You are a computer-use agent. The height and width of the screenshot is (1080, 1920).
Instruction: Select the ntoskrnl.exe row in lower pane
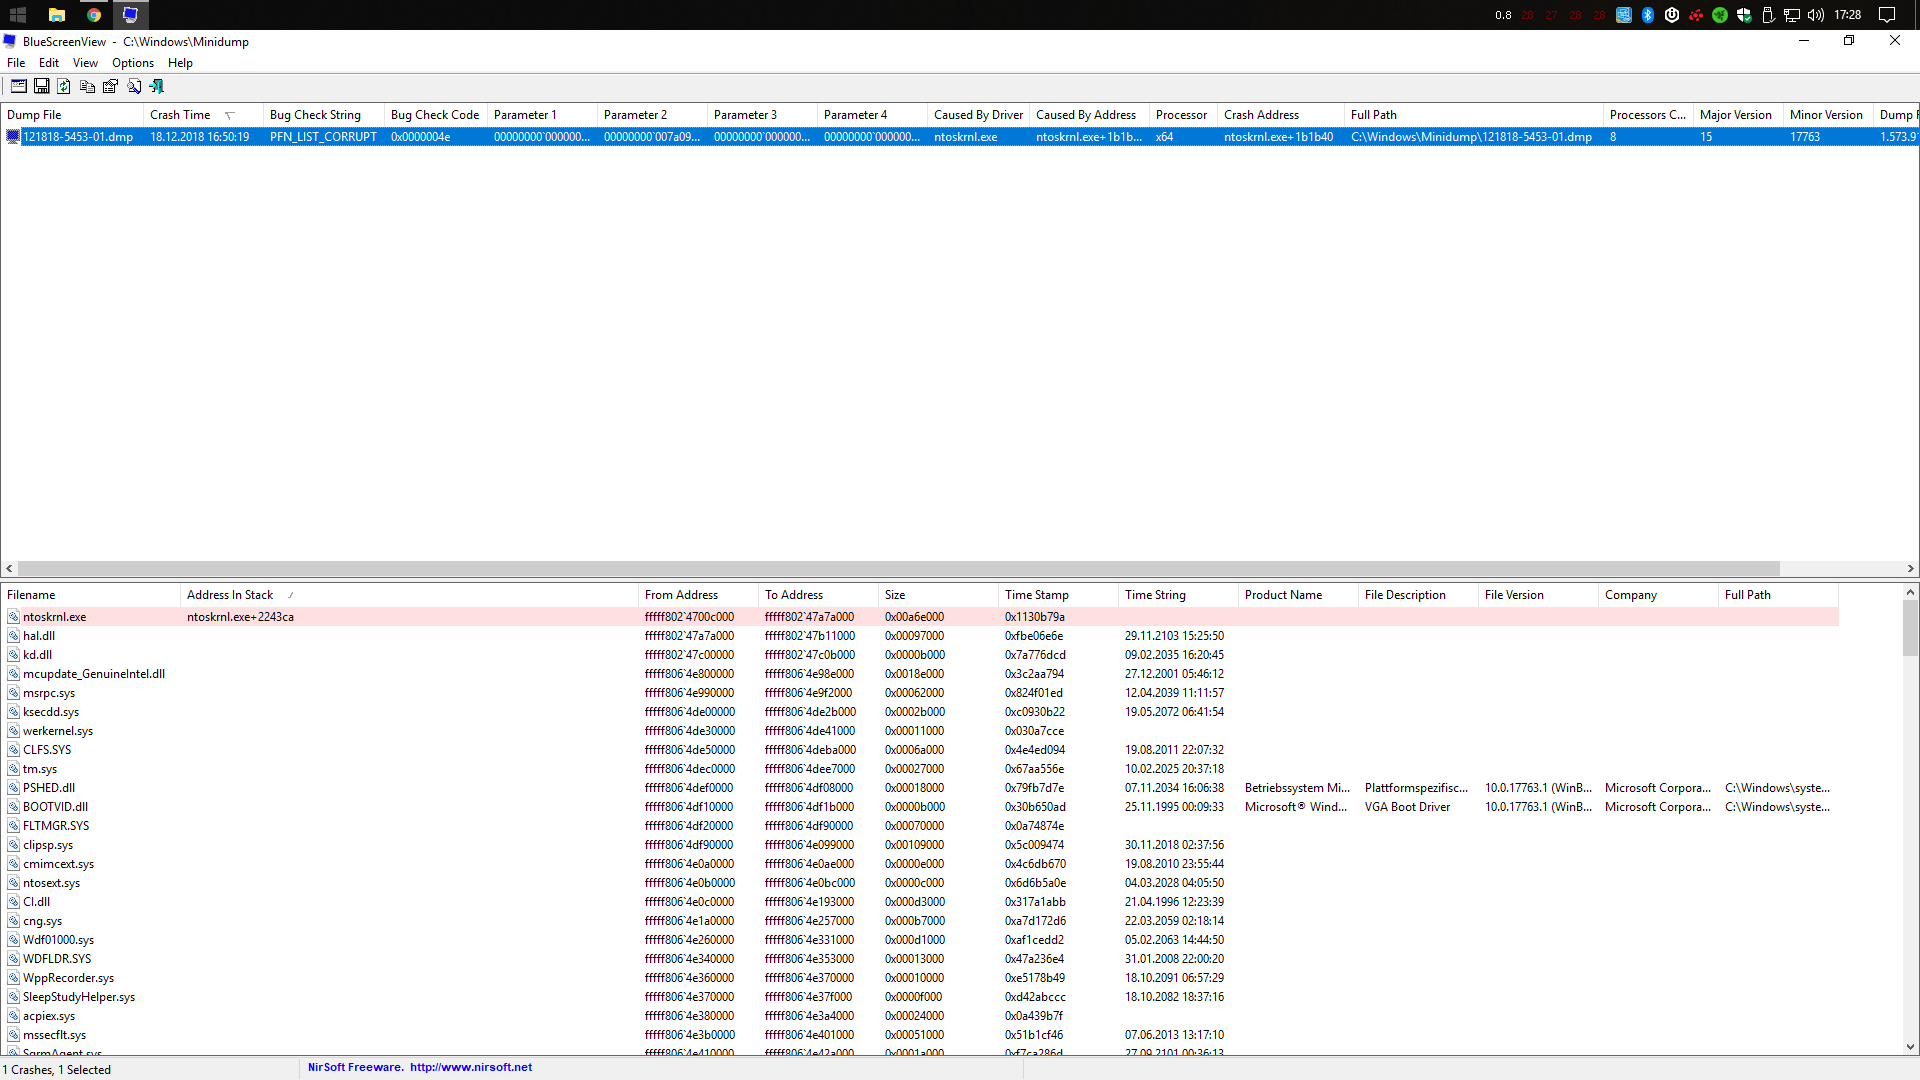(x=55, y=617)
